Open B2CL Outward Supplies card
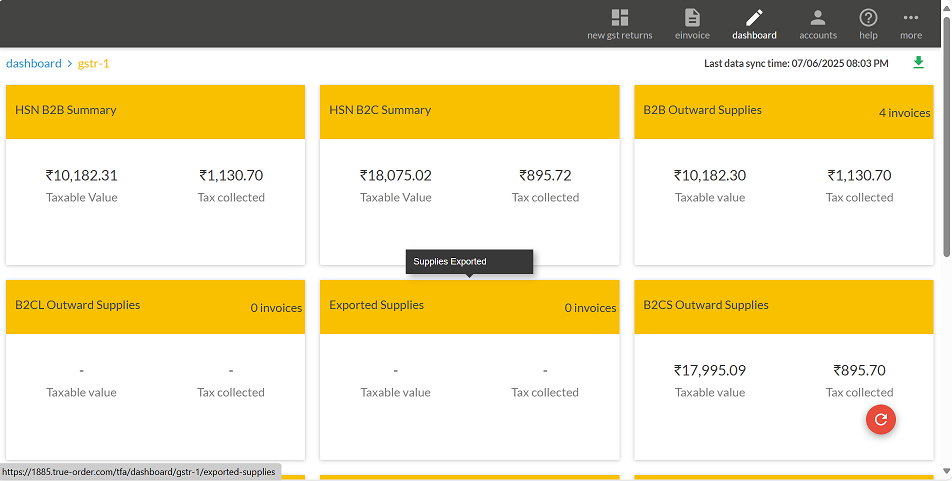The width and height of the screenshot is (952, 481). coord(78,305)
